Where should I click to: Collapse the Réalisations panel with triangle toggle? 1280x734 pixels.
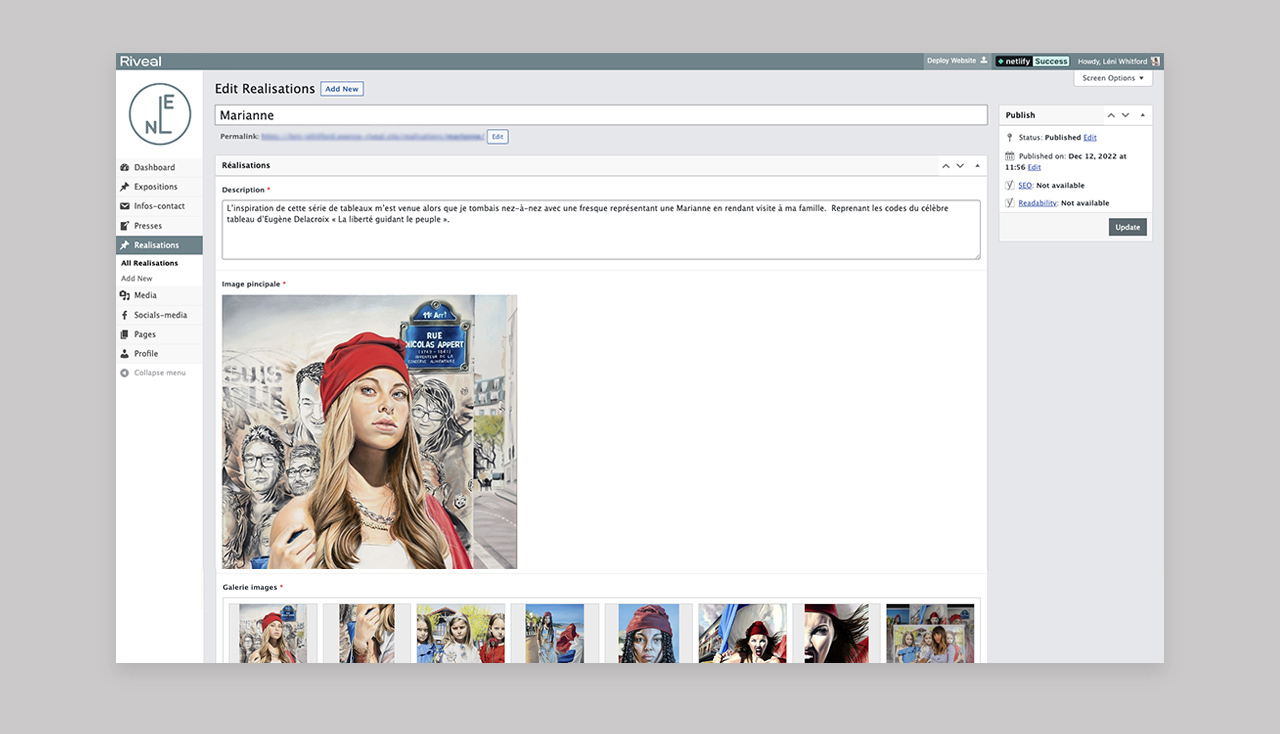(977, 165)
